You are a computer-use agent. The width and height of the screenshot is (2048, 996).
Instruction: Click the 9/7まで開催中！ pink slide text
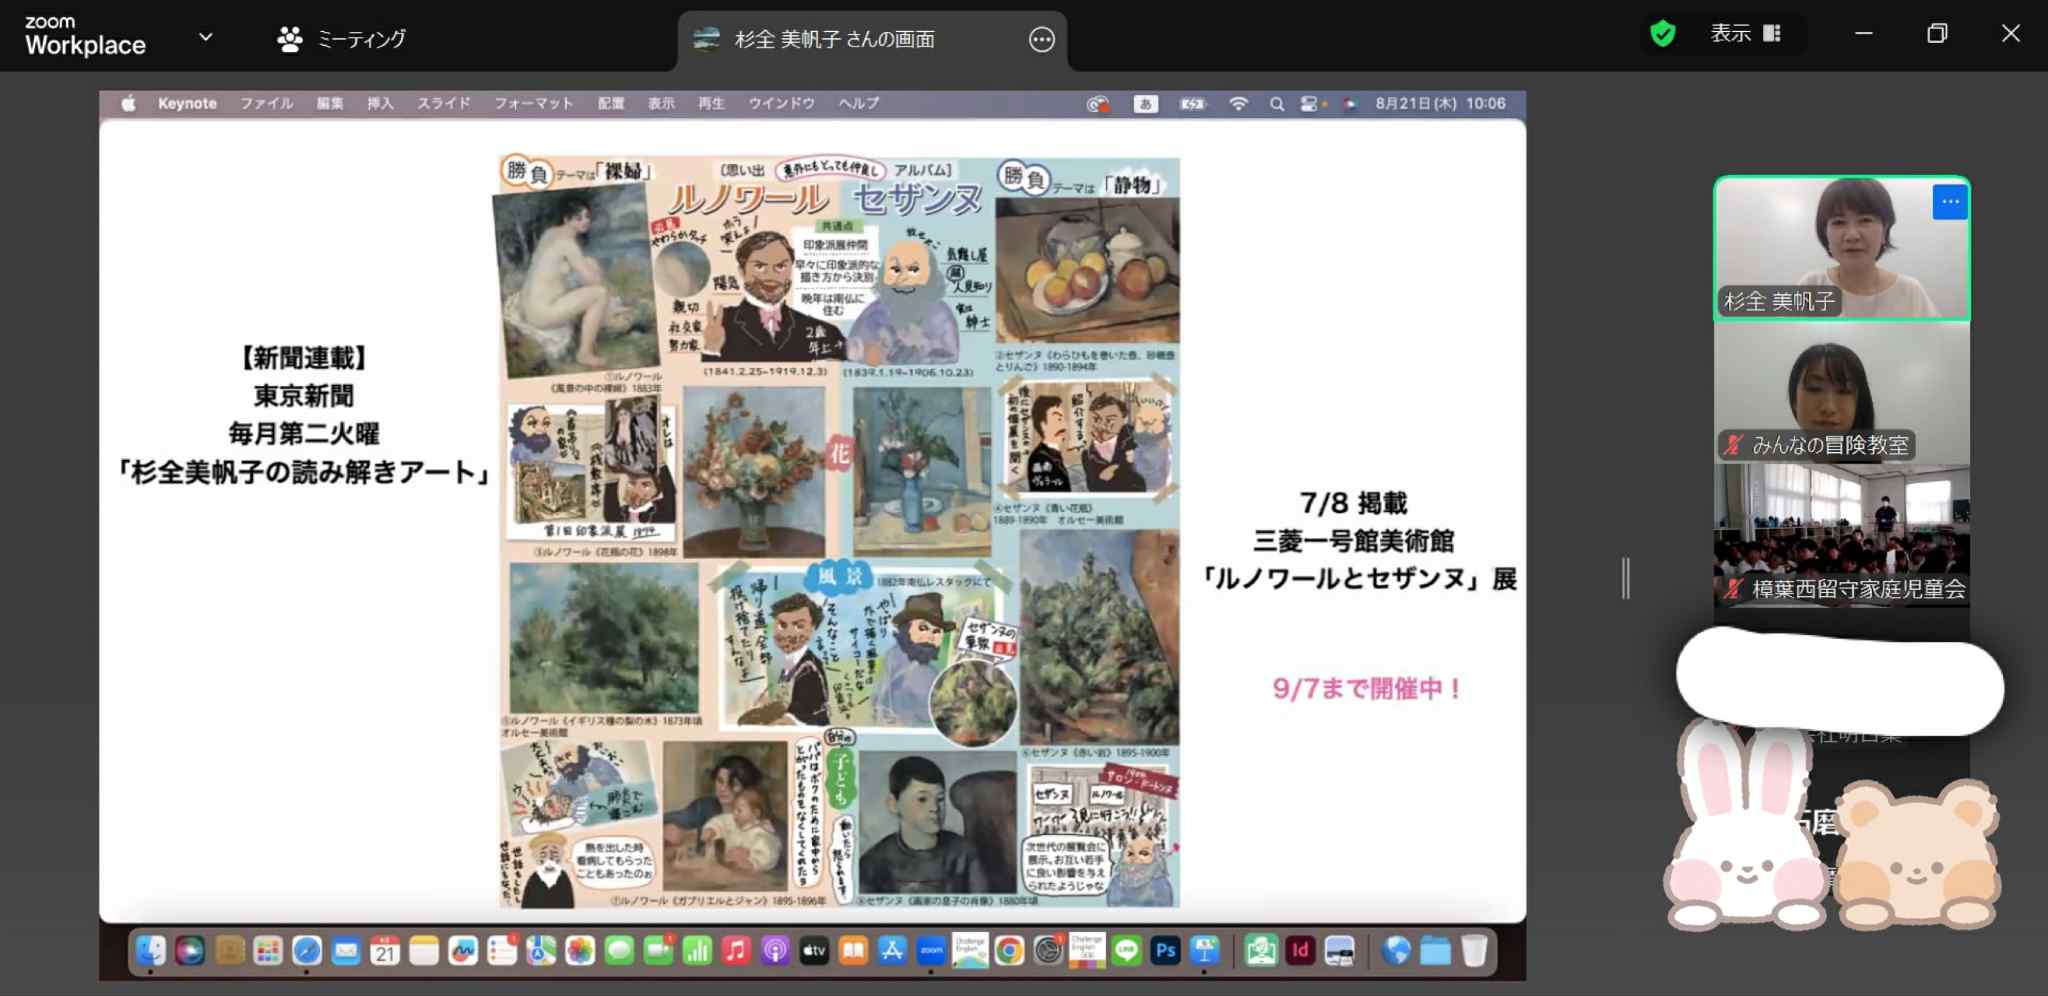[1366, 688]
